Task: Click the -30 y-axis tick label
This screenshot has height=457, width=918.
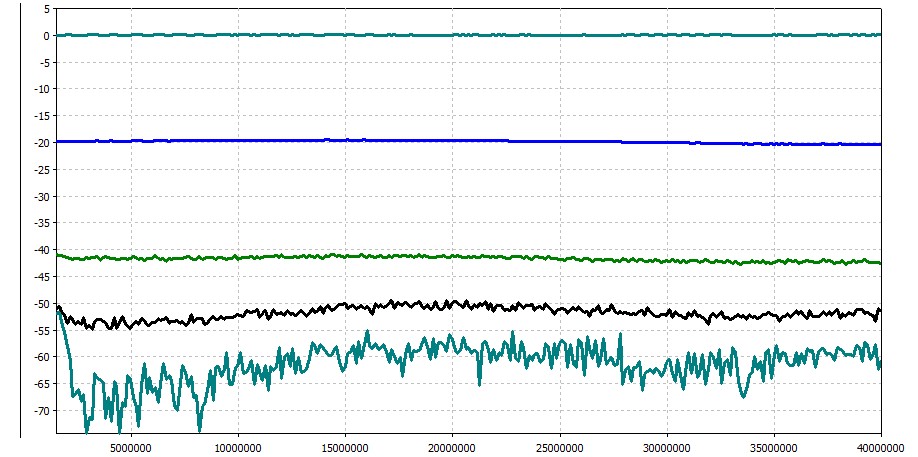Action: click(41, 197)
